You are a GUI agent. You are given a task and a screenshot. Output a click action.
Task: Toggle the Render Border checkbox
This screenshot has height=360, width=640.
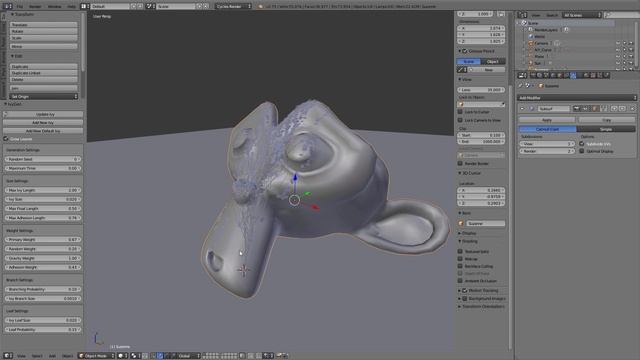click(460, 163)
